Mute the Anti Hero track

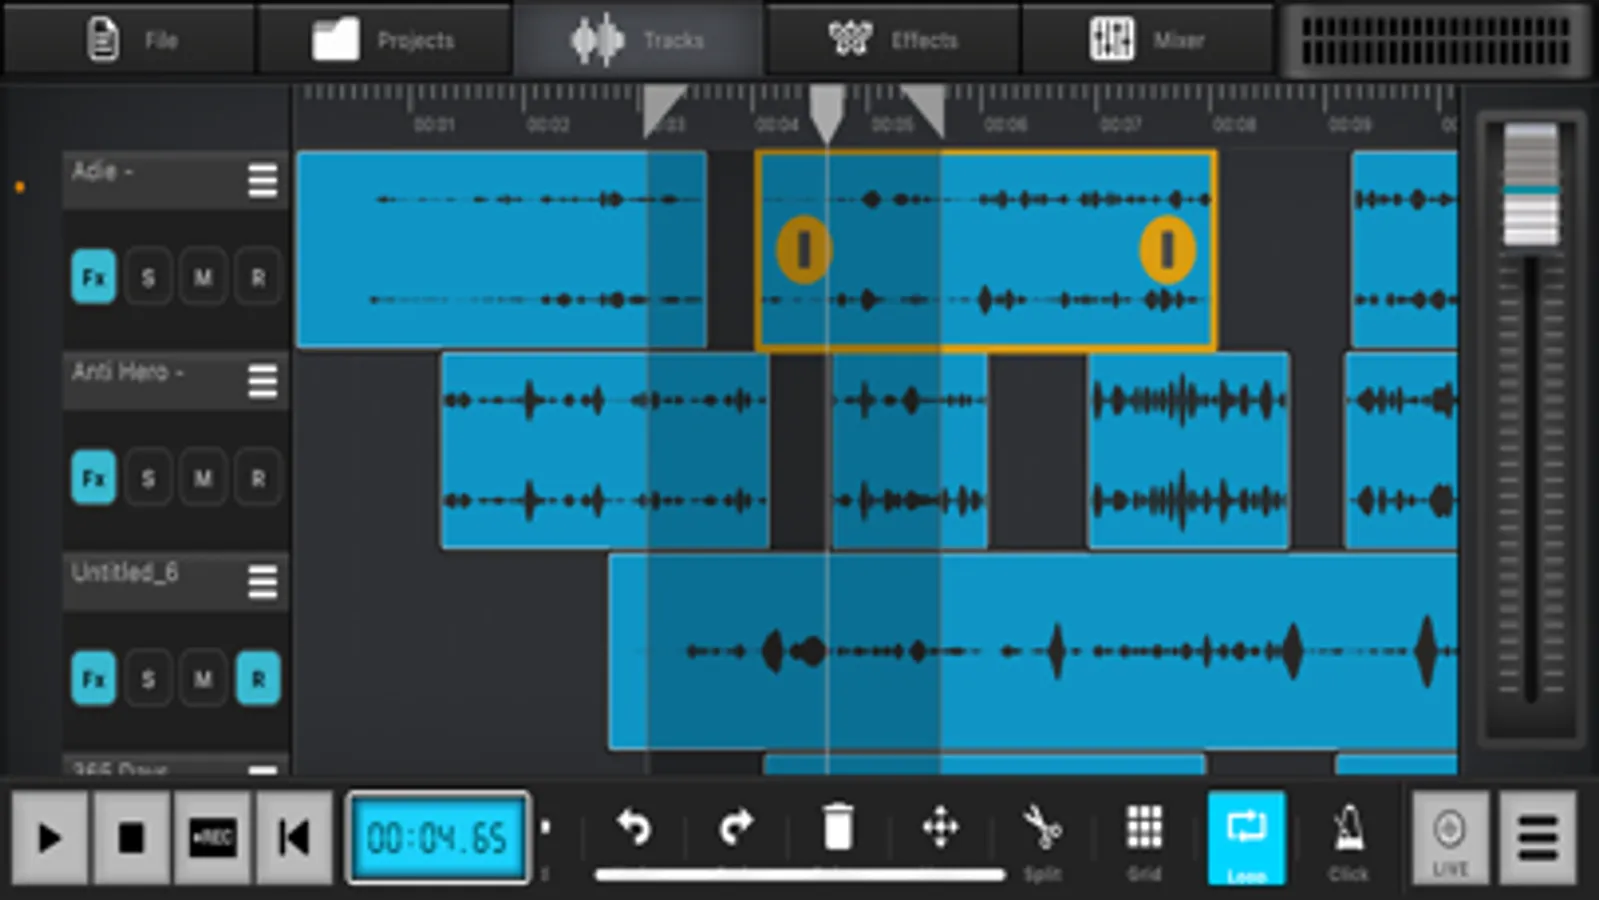pos(203,478)
